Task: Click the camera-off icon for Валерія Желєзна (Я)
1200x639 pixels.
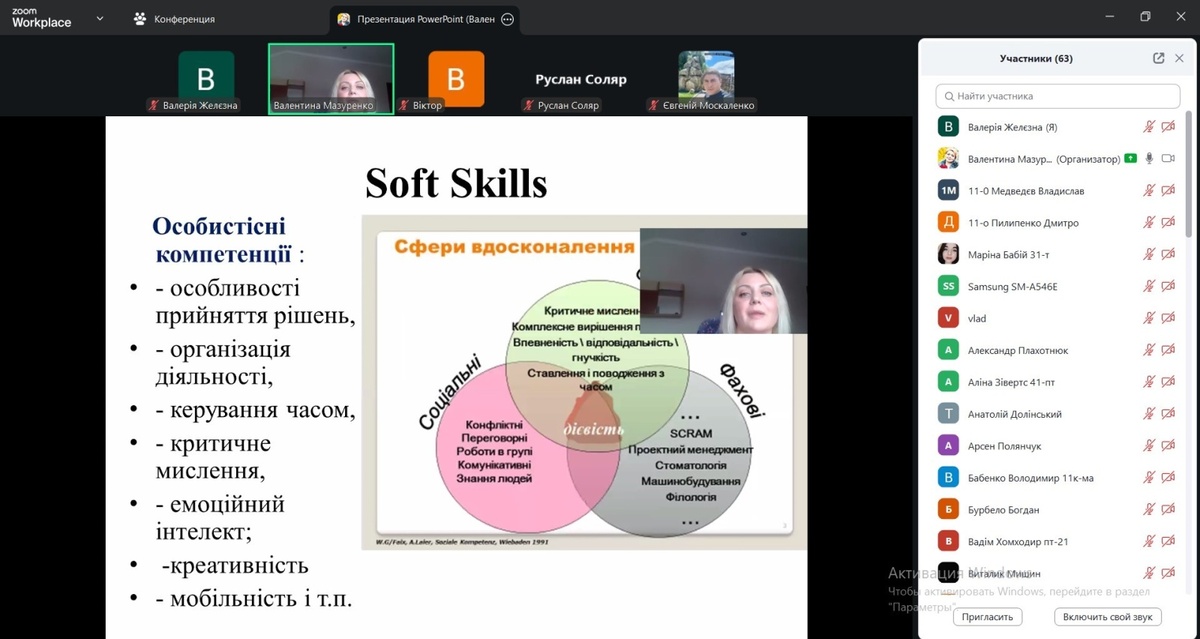Action: coord(1167,127)
